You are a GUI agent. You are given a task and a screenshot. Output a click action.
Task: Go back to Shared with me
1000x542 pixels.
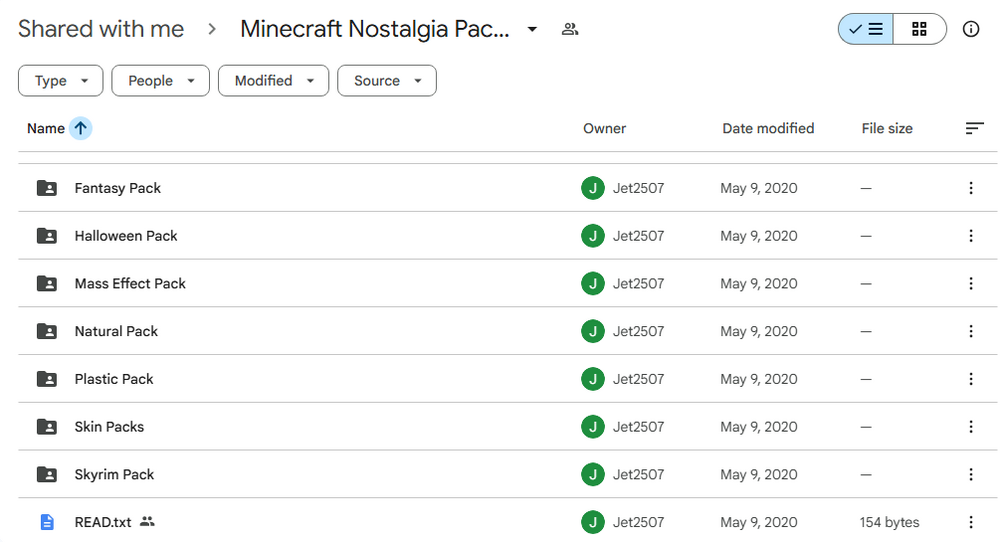pos(101,29)
